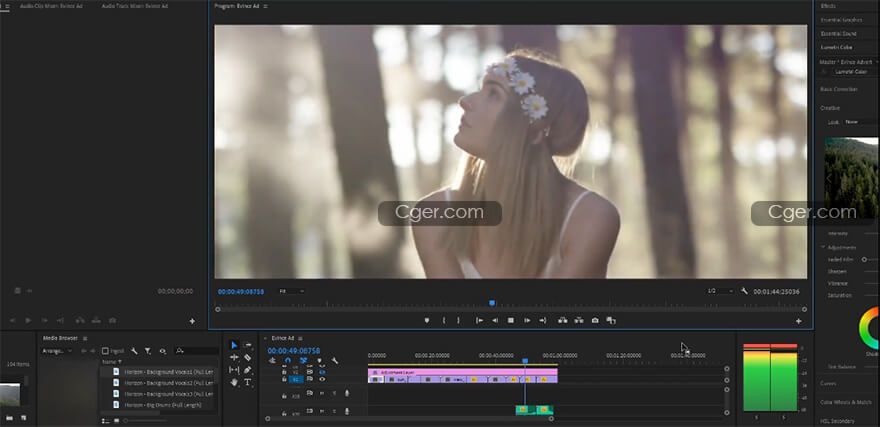Screen dimensions: 880x427
Task: Adjust the Faded Film slider
Action: point(864,259)
